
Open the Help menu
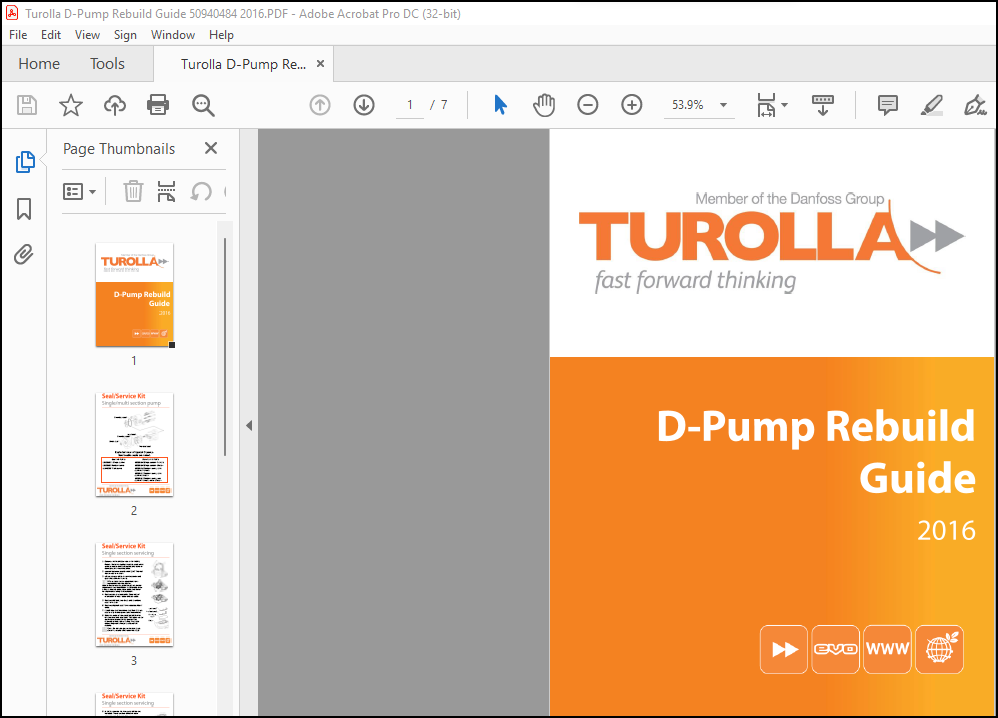[x=221, y=35]
